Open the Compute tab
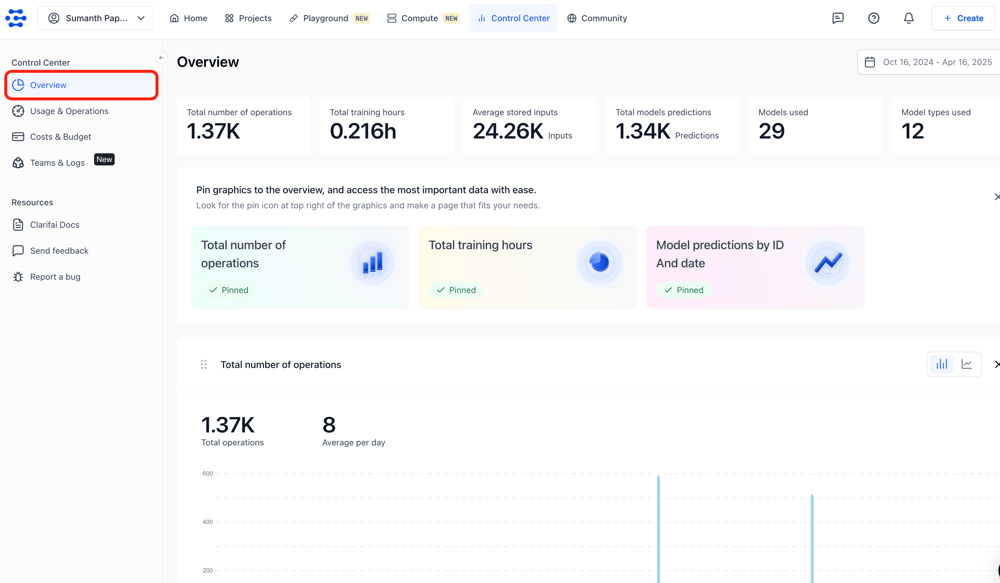Screen dimensions: 1000x583 [x=422, y=18]
